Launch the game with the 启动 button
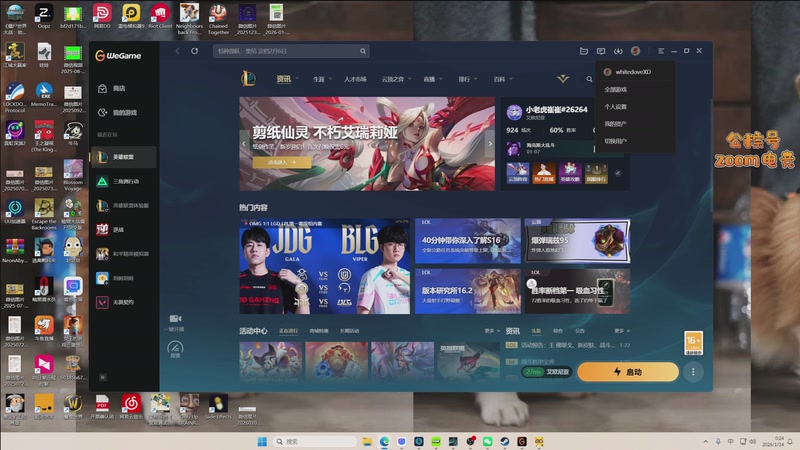This screenshot has height=450, width=800. (x=628, y=372)
